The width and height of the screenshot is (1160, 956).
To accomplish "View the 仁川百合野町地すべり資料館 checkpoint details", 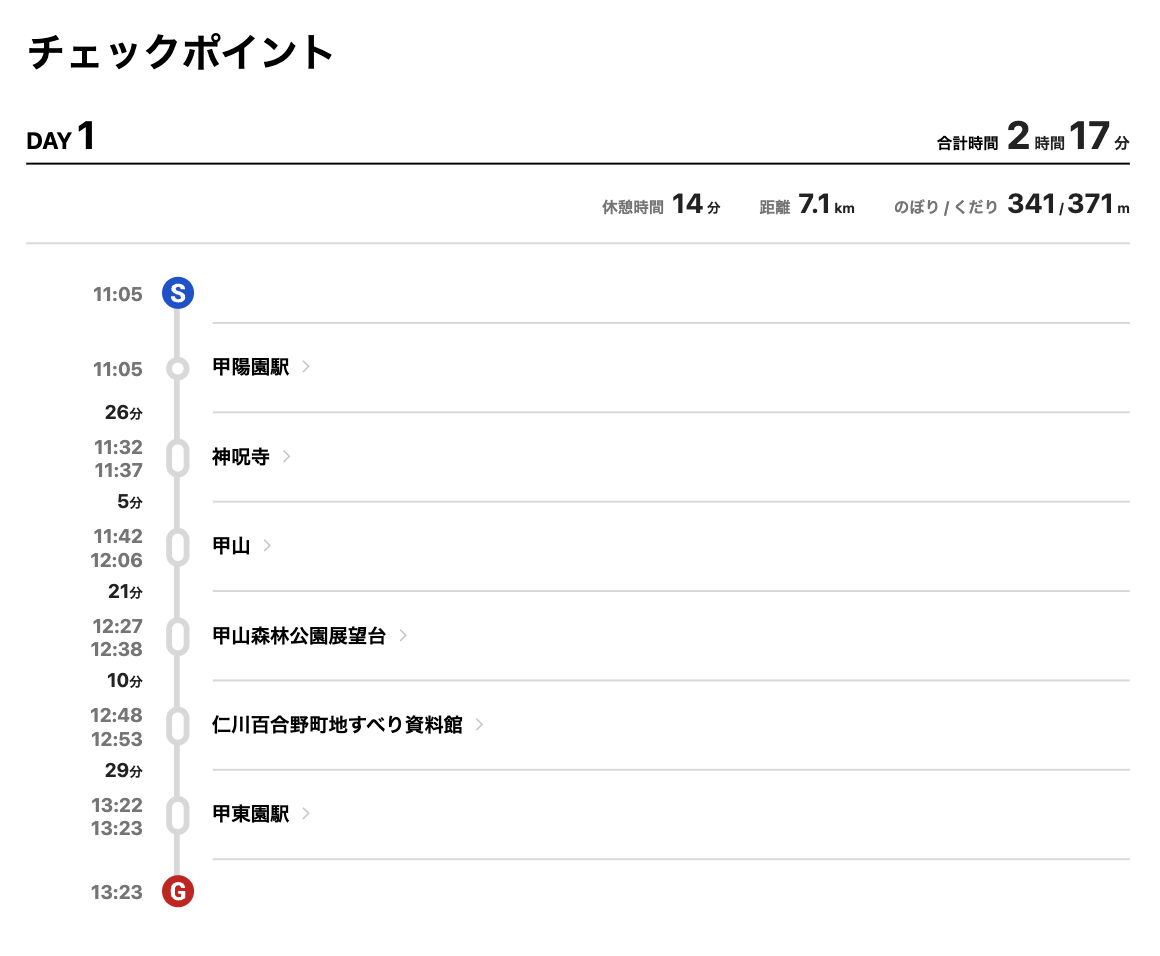I will tap(337, 725).
